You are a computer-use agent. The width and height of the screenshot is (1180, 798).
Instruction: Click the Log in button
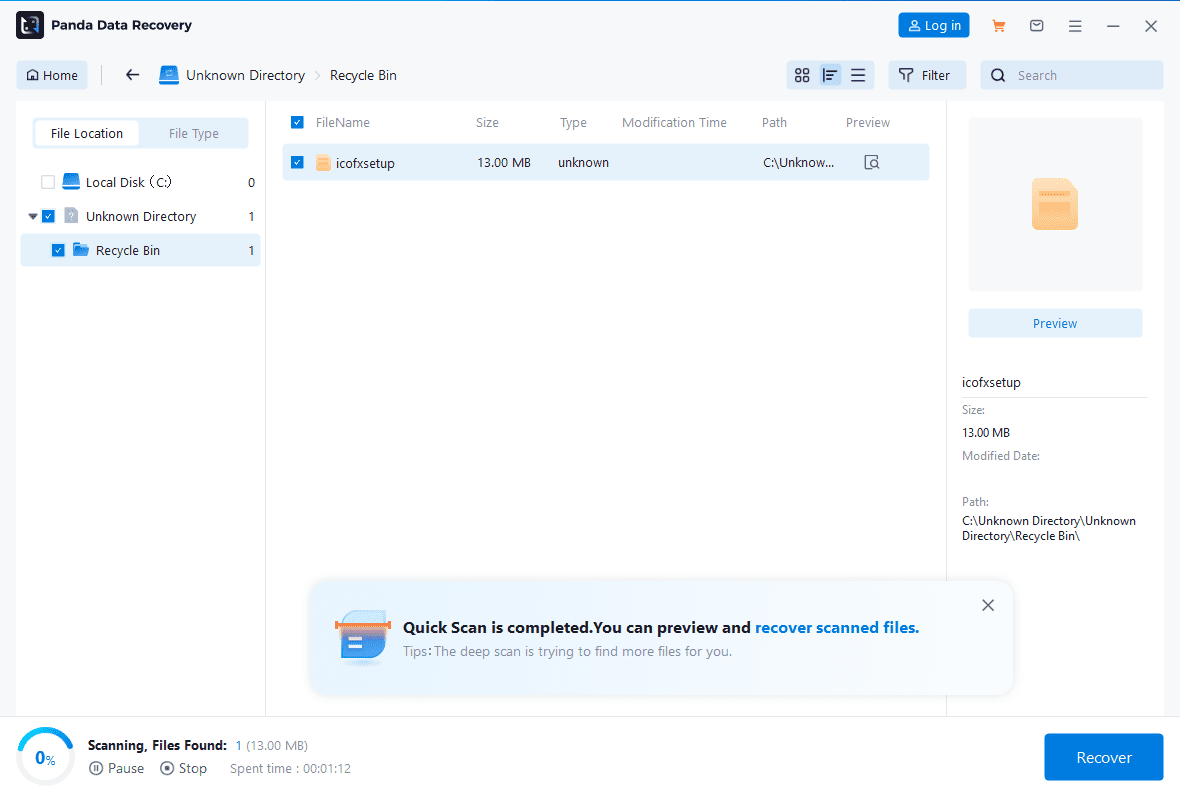[x=934, y=26]
